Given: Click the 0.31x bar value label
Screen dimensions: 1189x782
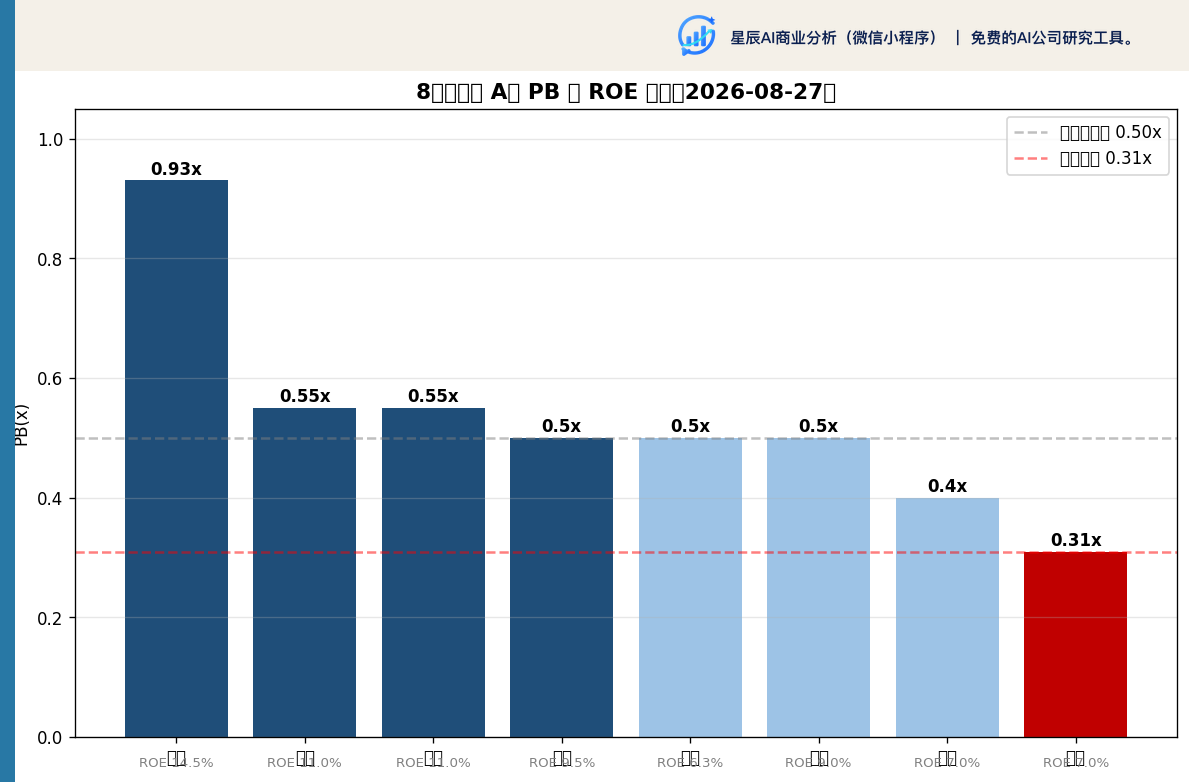Looking at the screenshot, I should 1076,540.
